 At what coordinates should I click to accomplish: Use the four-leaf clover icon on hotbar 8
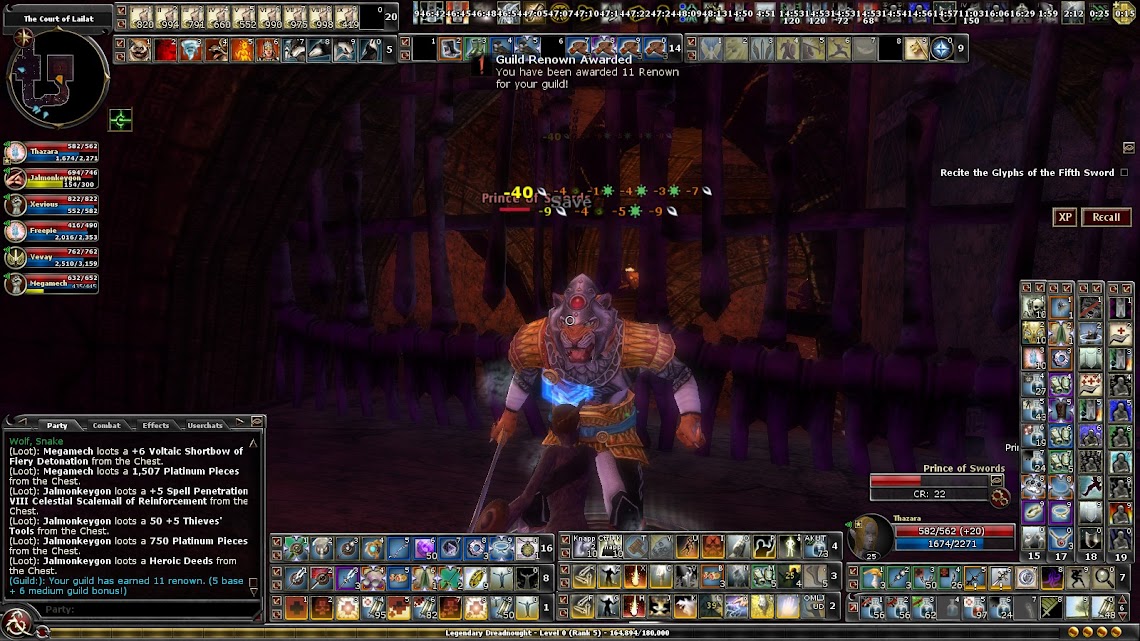click(x=450, y=578)
